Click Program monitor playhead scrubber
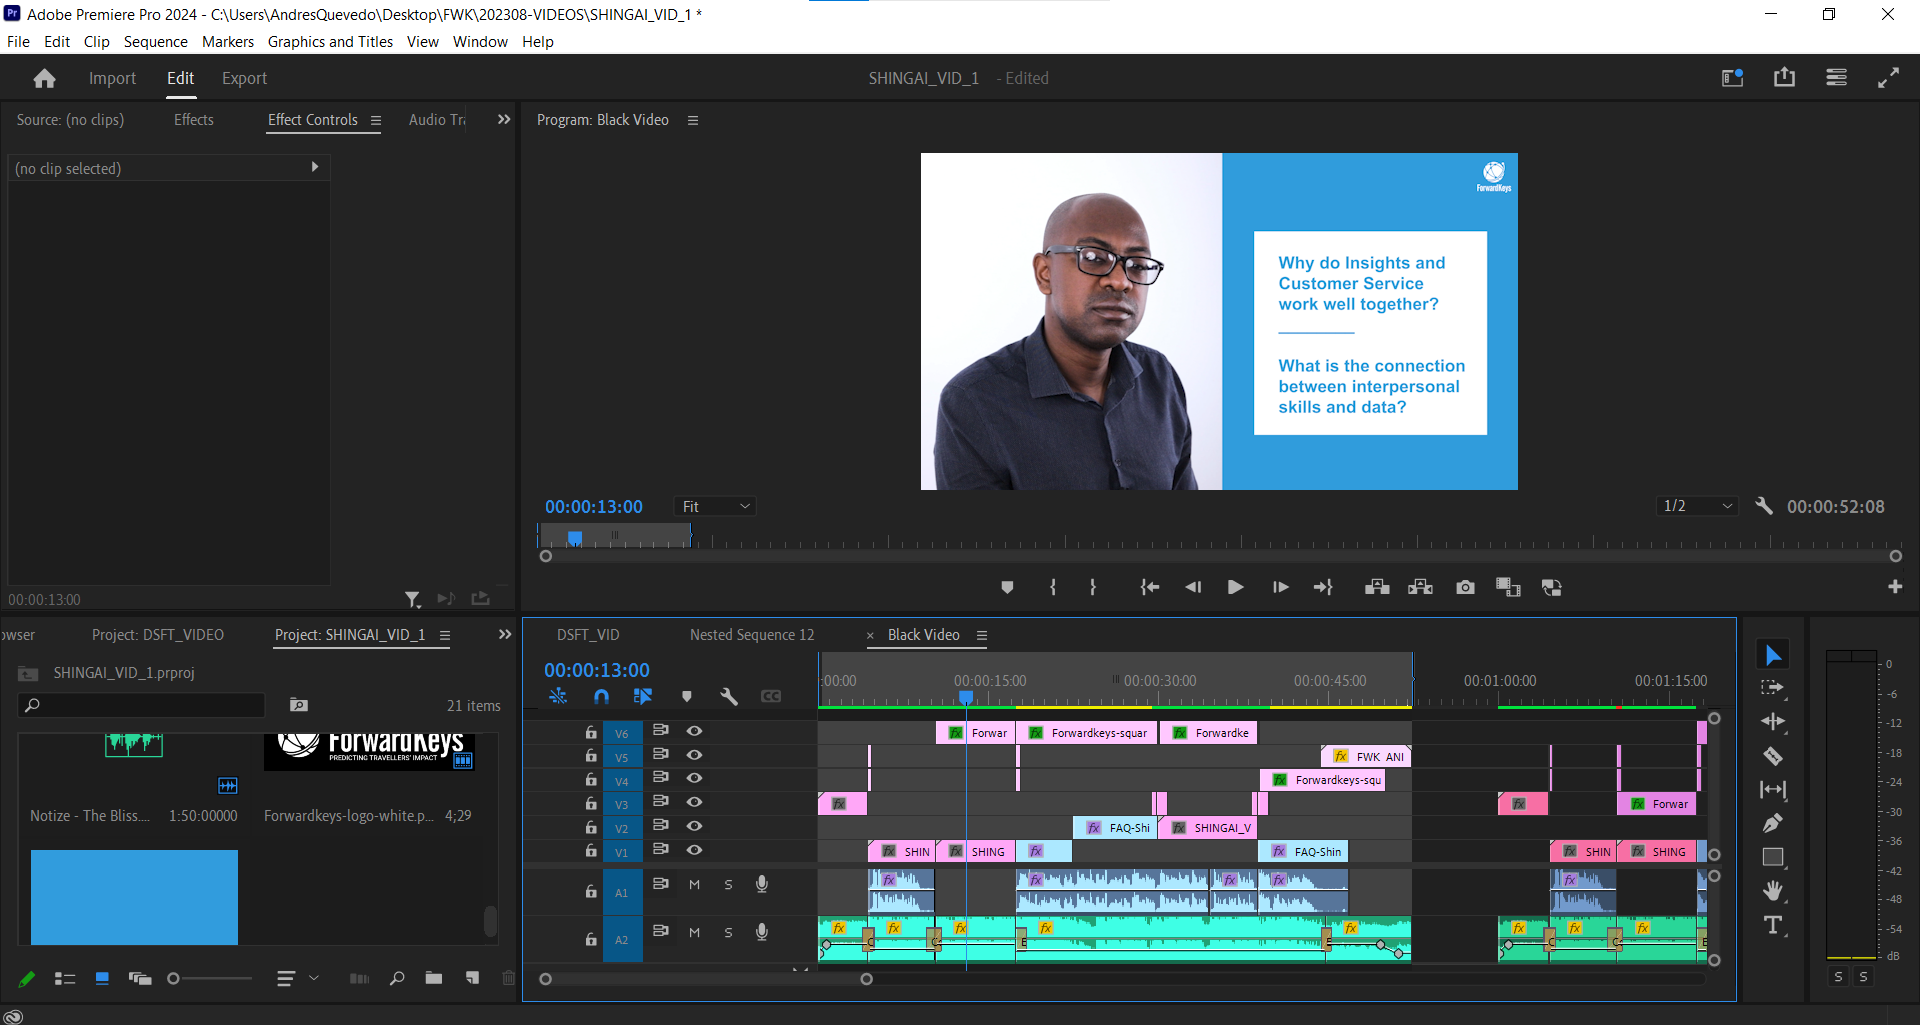1920x1025 pixels. click(x=575, y=538)
